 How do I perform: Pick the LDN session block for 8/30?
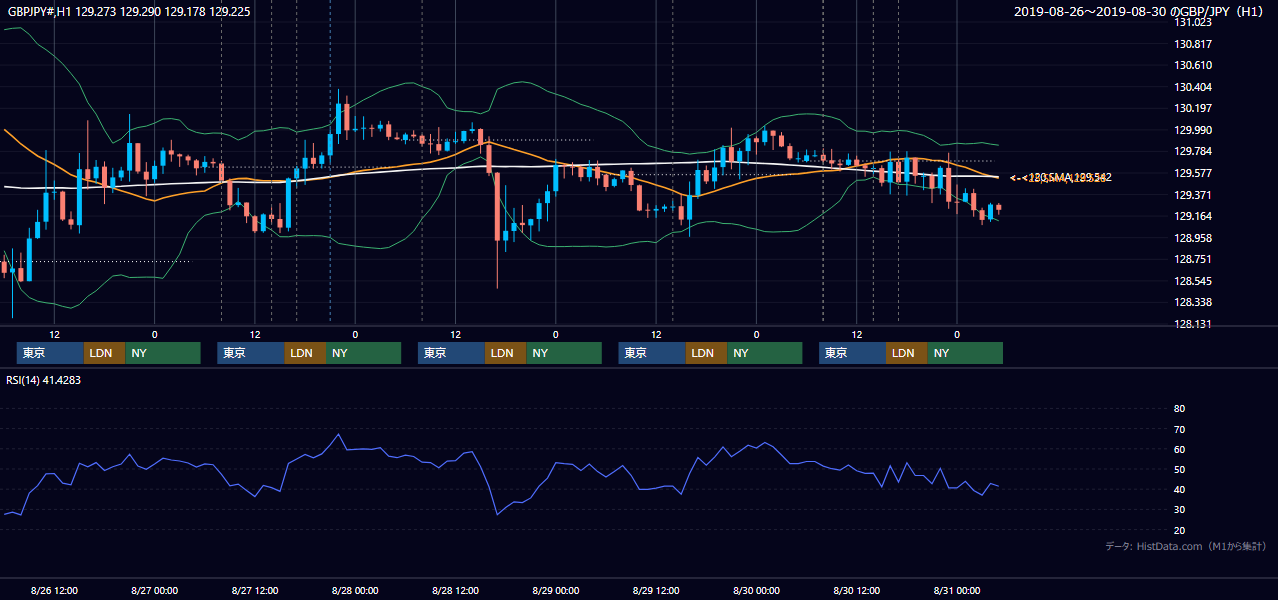pyautogui.click(x=906, y=353)
